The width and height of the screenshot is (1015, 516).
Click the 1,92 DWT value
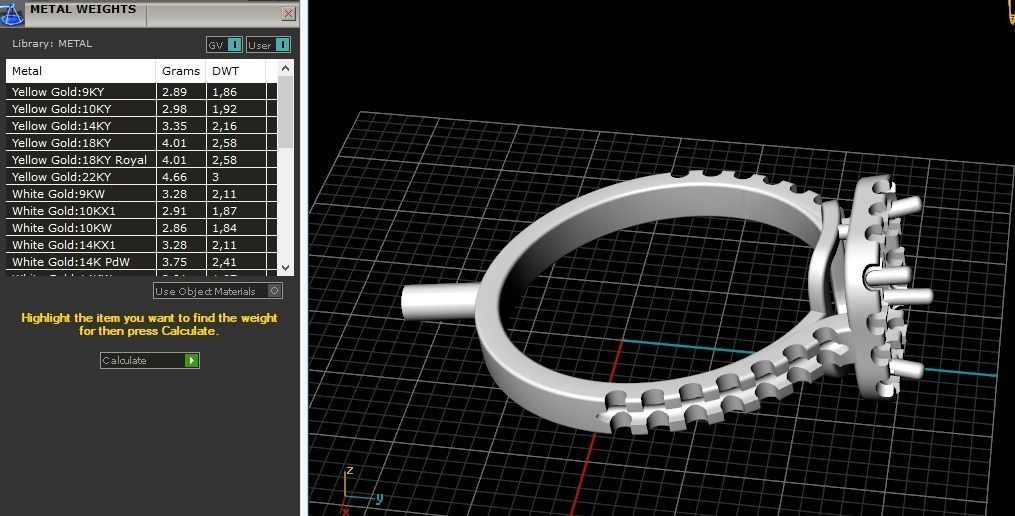[x=225, y=109]
